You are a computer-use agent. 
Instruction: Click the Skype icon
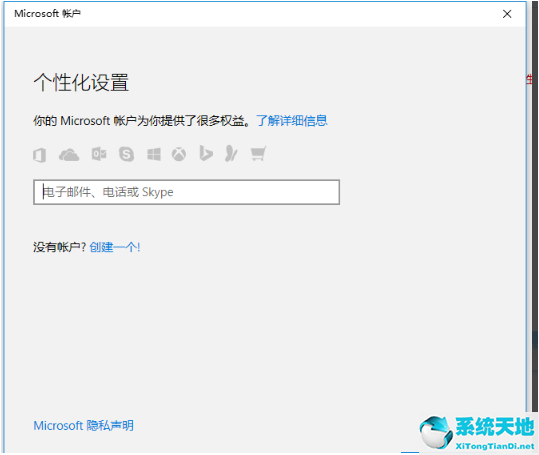(x=126, y=154)
